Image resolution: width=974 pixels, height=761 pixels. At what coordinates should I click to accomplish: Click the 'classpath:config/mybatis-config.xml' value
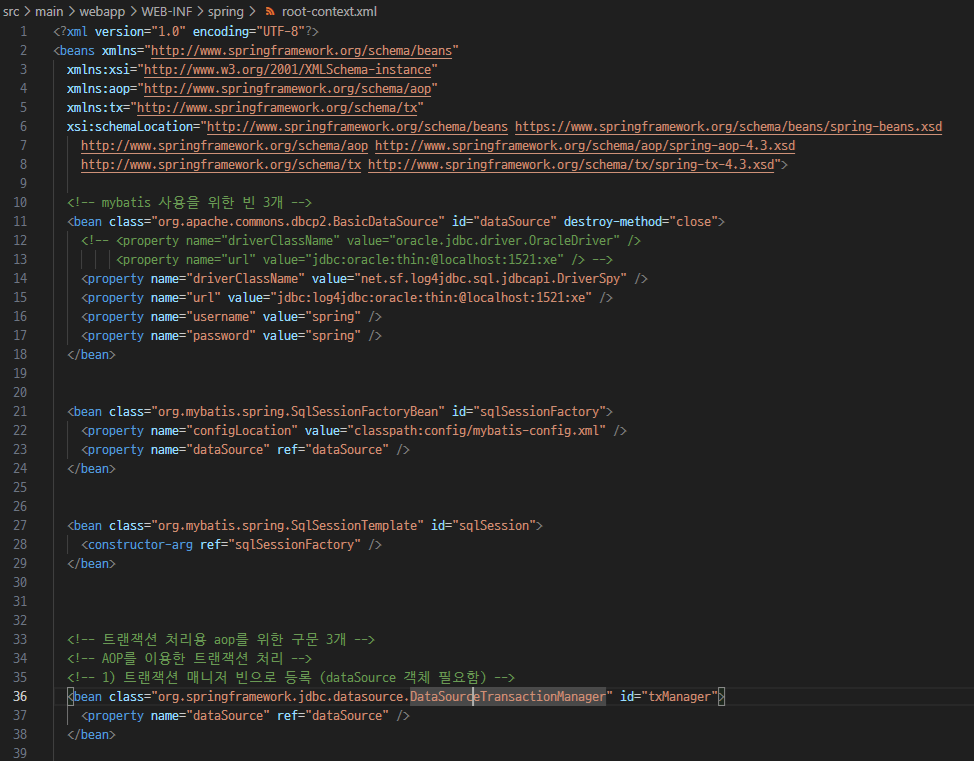click(476, 431)
